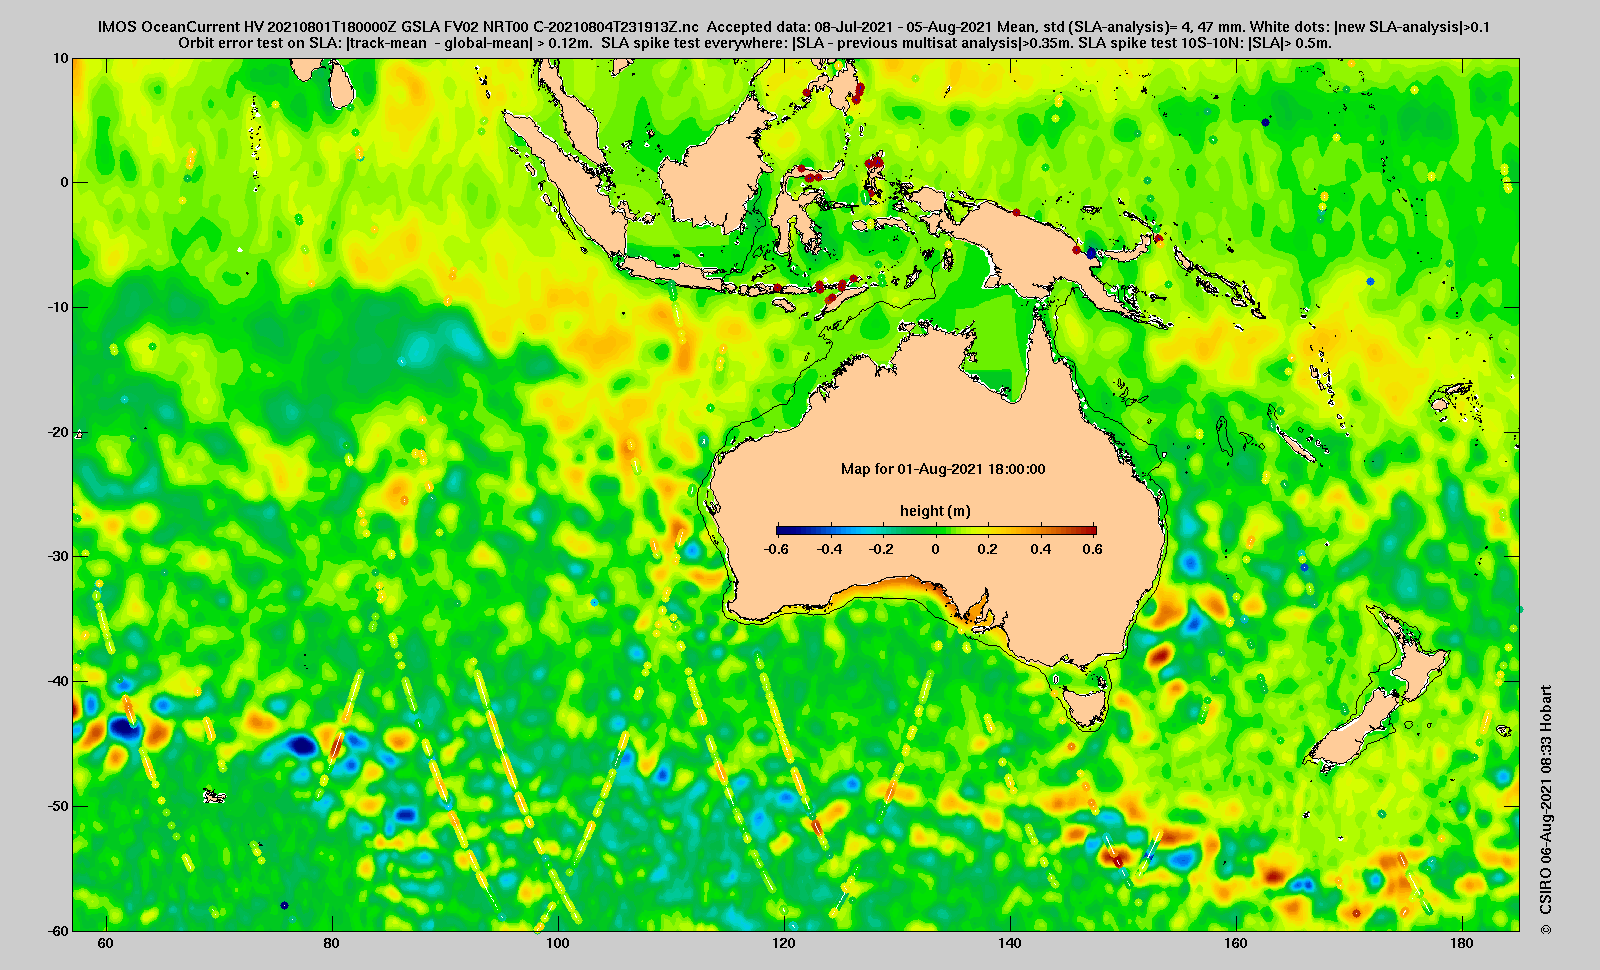Click the 'IMOS OceanCurrent HV' title line
The height and width of the screenshot is (970, 1600).
[793, 27]
